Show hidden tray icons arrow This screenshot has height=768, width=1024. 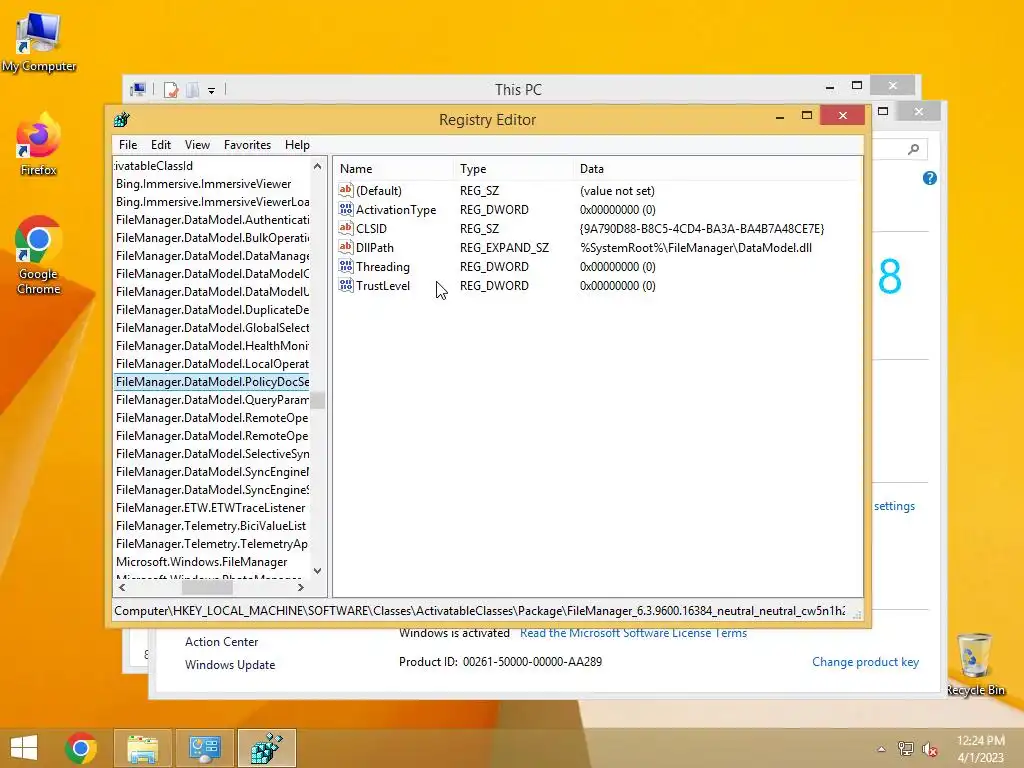tap(881, 749)
